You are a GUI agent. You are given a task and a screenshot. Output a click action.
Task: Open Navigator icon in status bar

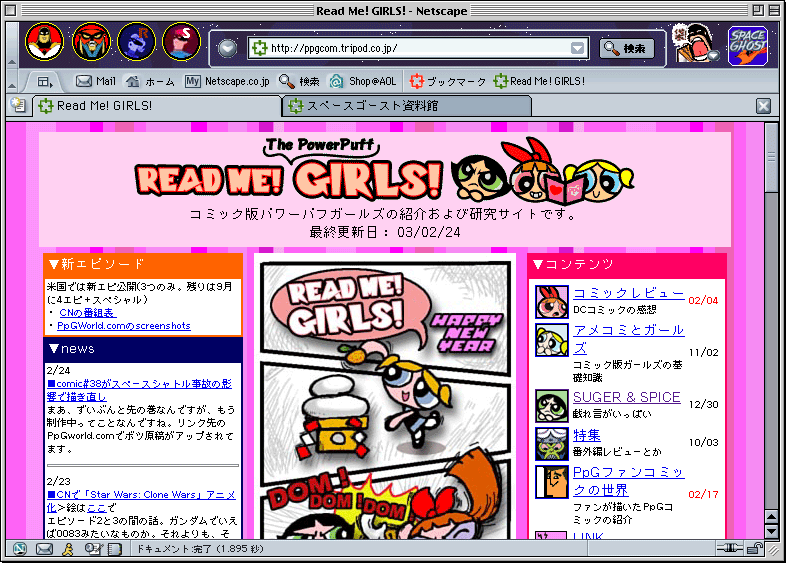(x=19, y=549)
